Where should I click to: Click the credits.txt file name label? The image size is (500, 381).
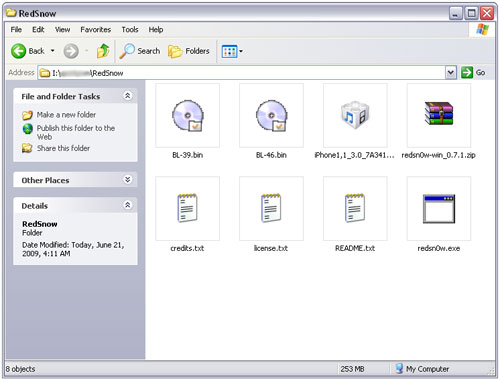coord(187,248)
